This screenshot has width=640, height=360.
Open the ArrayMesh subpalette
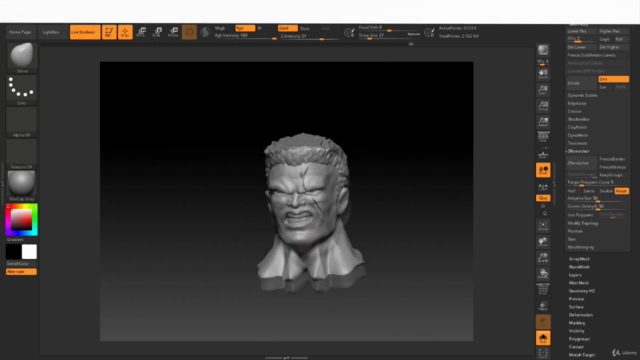point(580,259)
